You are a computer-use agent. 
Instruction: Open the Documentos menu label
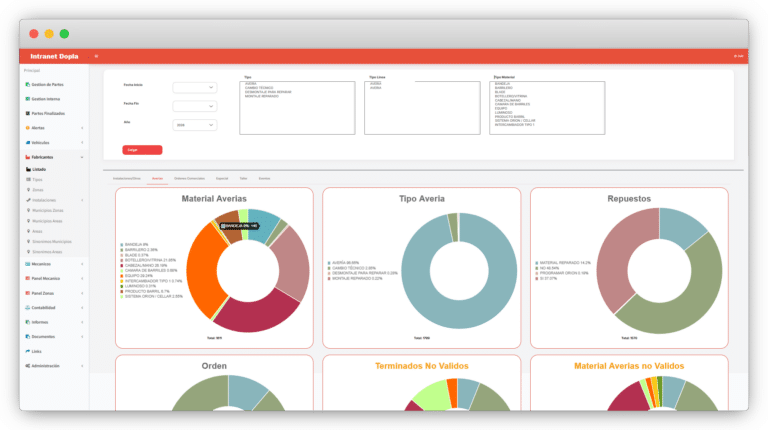43,336
